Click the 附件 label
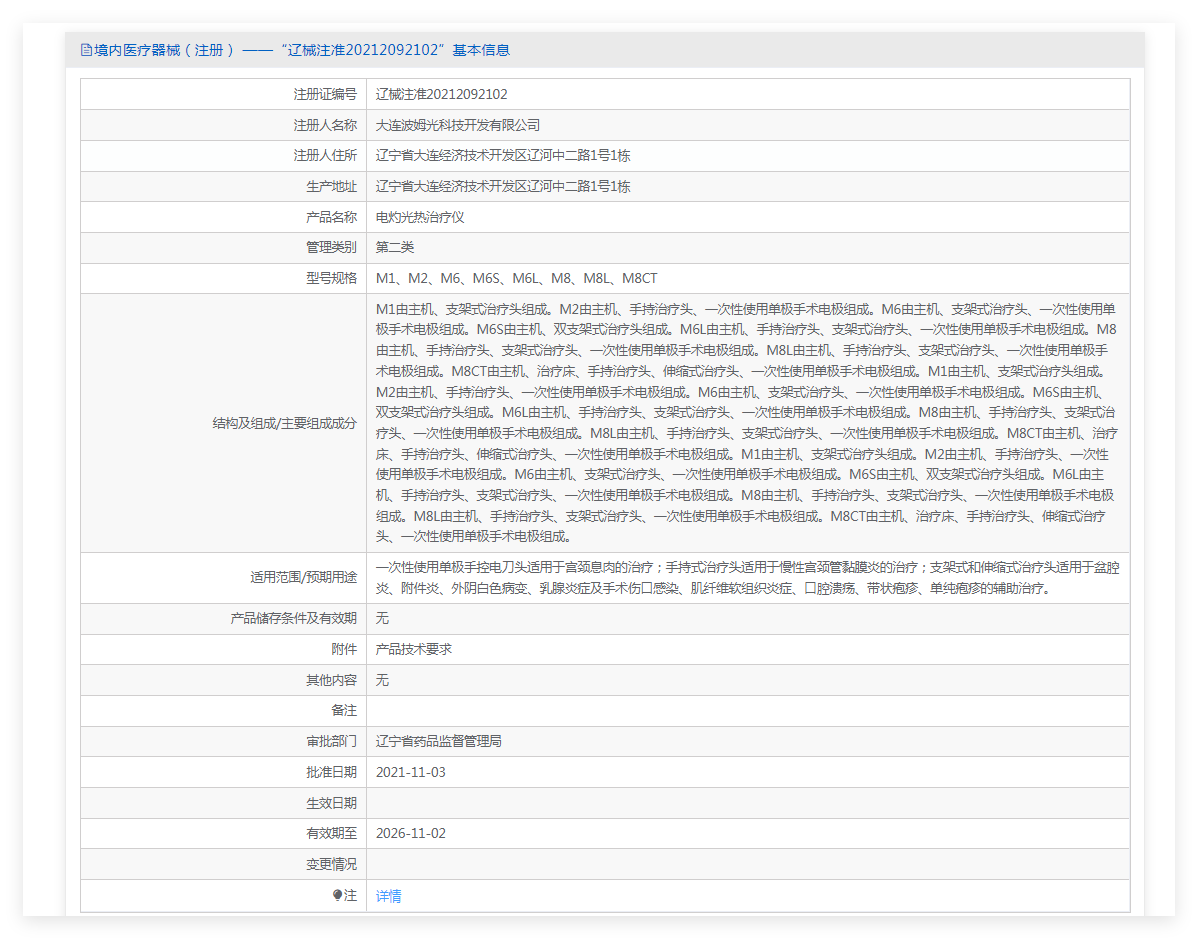Viewport: 1198px width, 939px height. click(x=344, y=649)
